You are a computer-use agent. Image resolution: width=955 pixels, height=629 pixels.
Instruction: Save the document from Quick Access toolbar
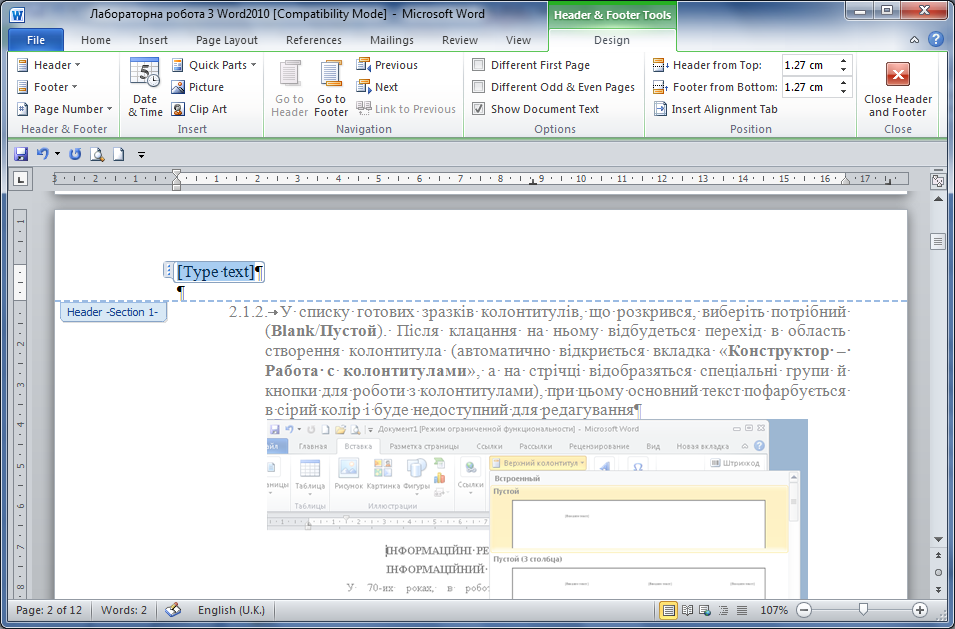coord(21,155)
